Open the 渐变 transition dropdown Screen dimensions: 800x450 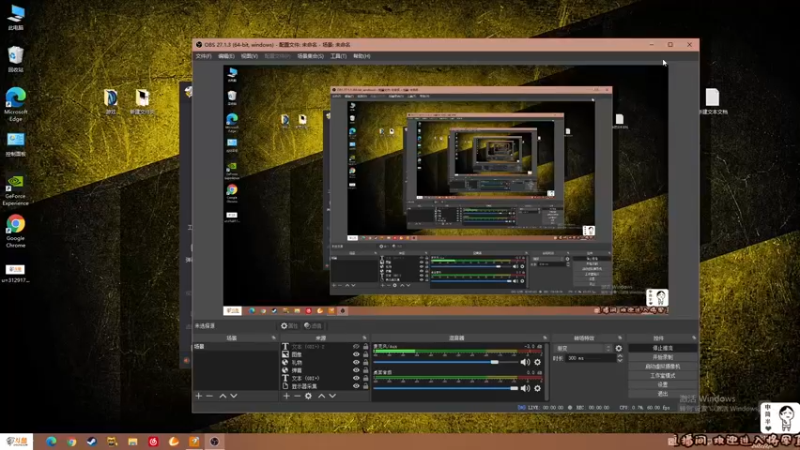click(583, 348)
